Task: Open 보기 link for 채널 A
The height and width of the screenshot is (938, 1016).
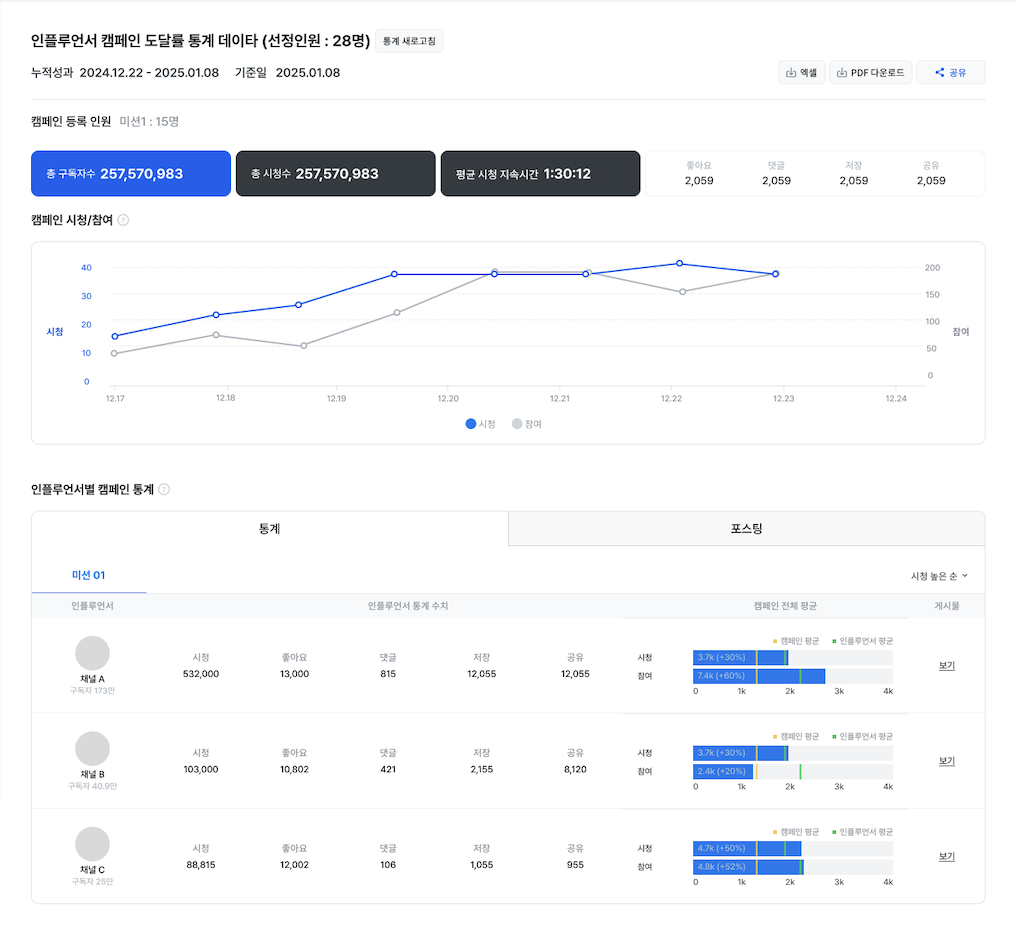Action: [x=946, y=665]
